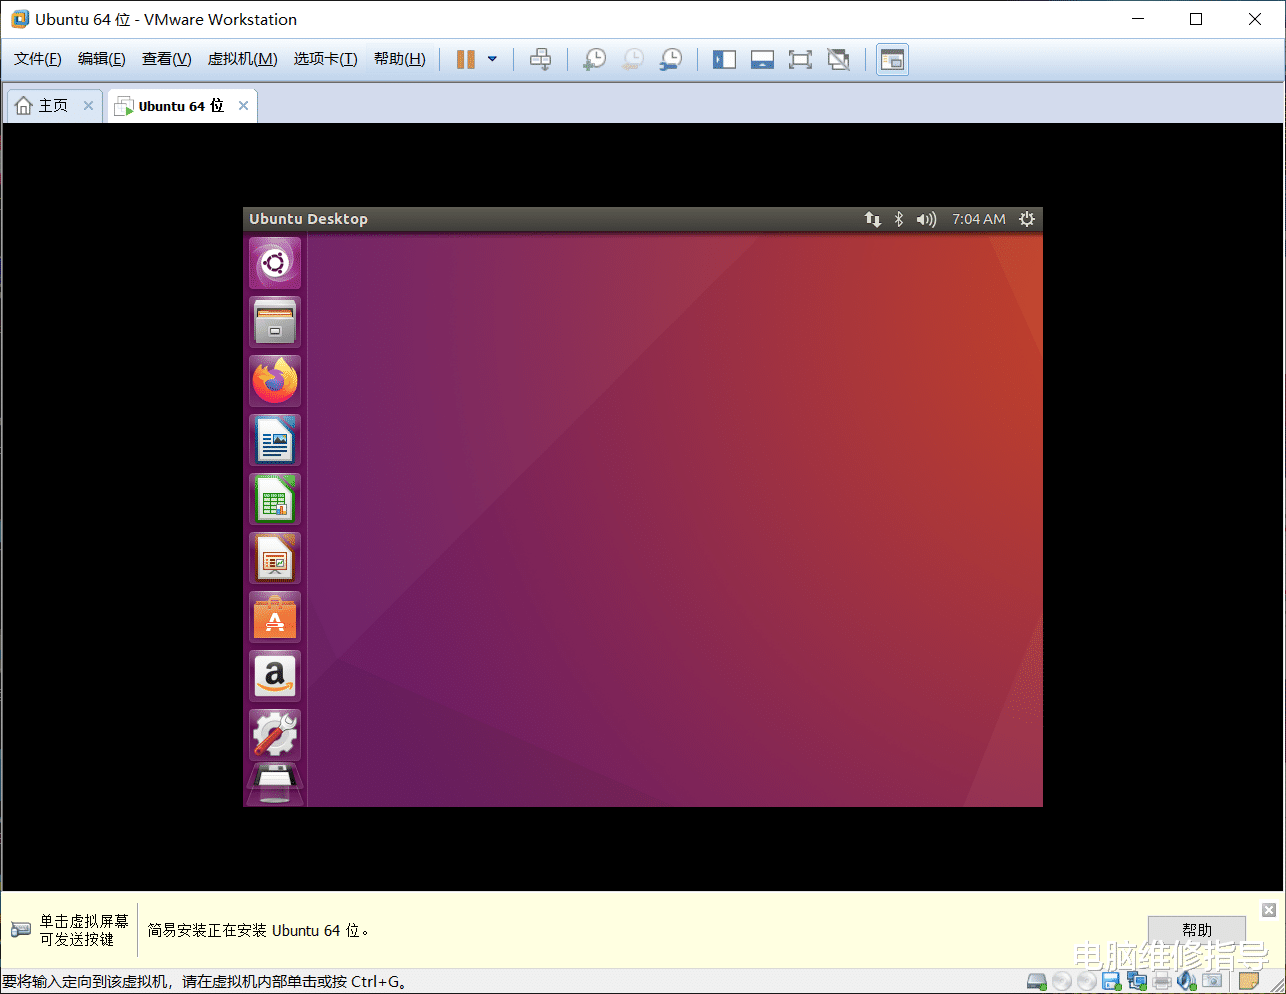Open the system gear session menu
The width and height of the screenshot is (1286, 994).
[1027, 219]
